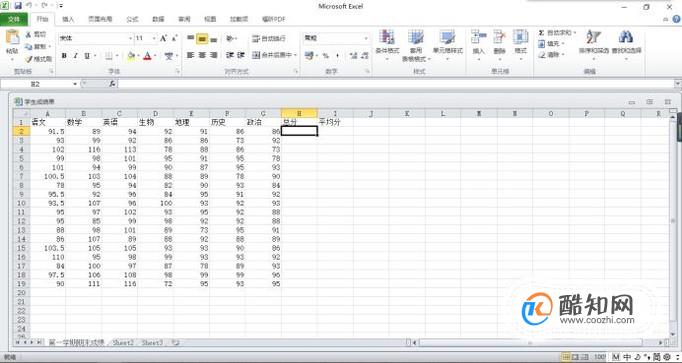682x363 pixels.
Task: Switch to the 插入 ribbon tab
Action: click(68, 19)
